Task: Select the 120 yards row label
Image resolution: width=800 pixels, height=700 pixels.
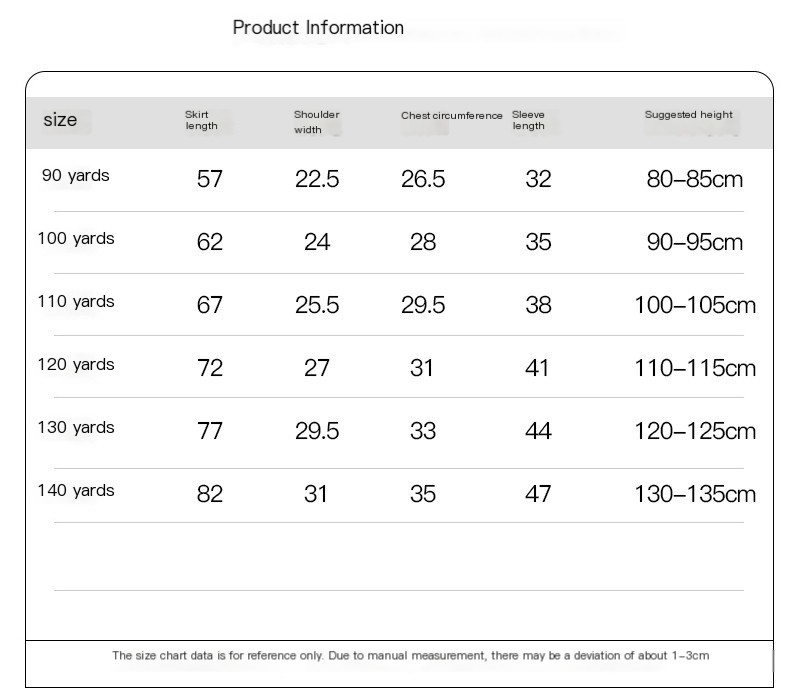Action: coord(76,364)
